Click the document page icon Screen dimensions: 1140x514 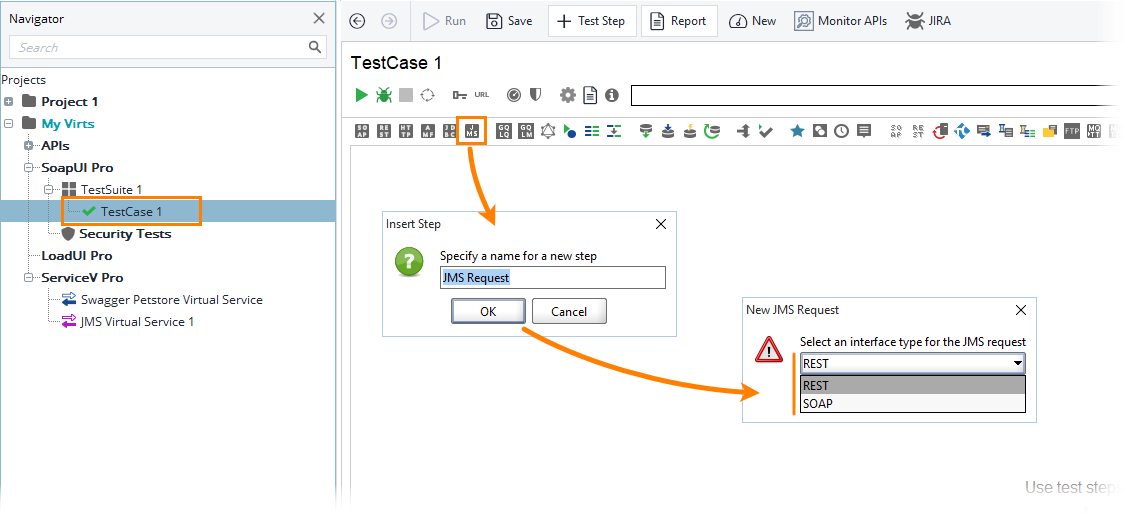[590, 95]
